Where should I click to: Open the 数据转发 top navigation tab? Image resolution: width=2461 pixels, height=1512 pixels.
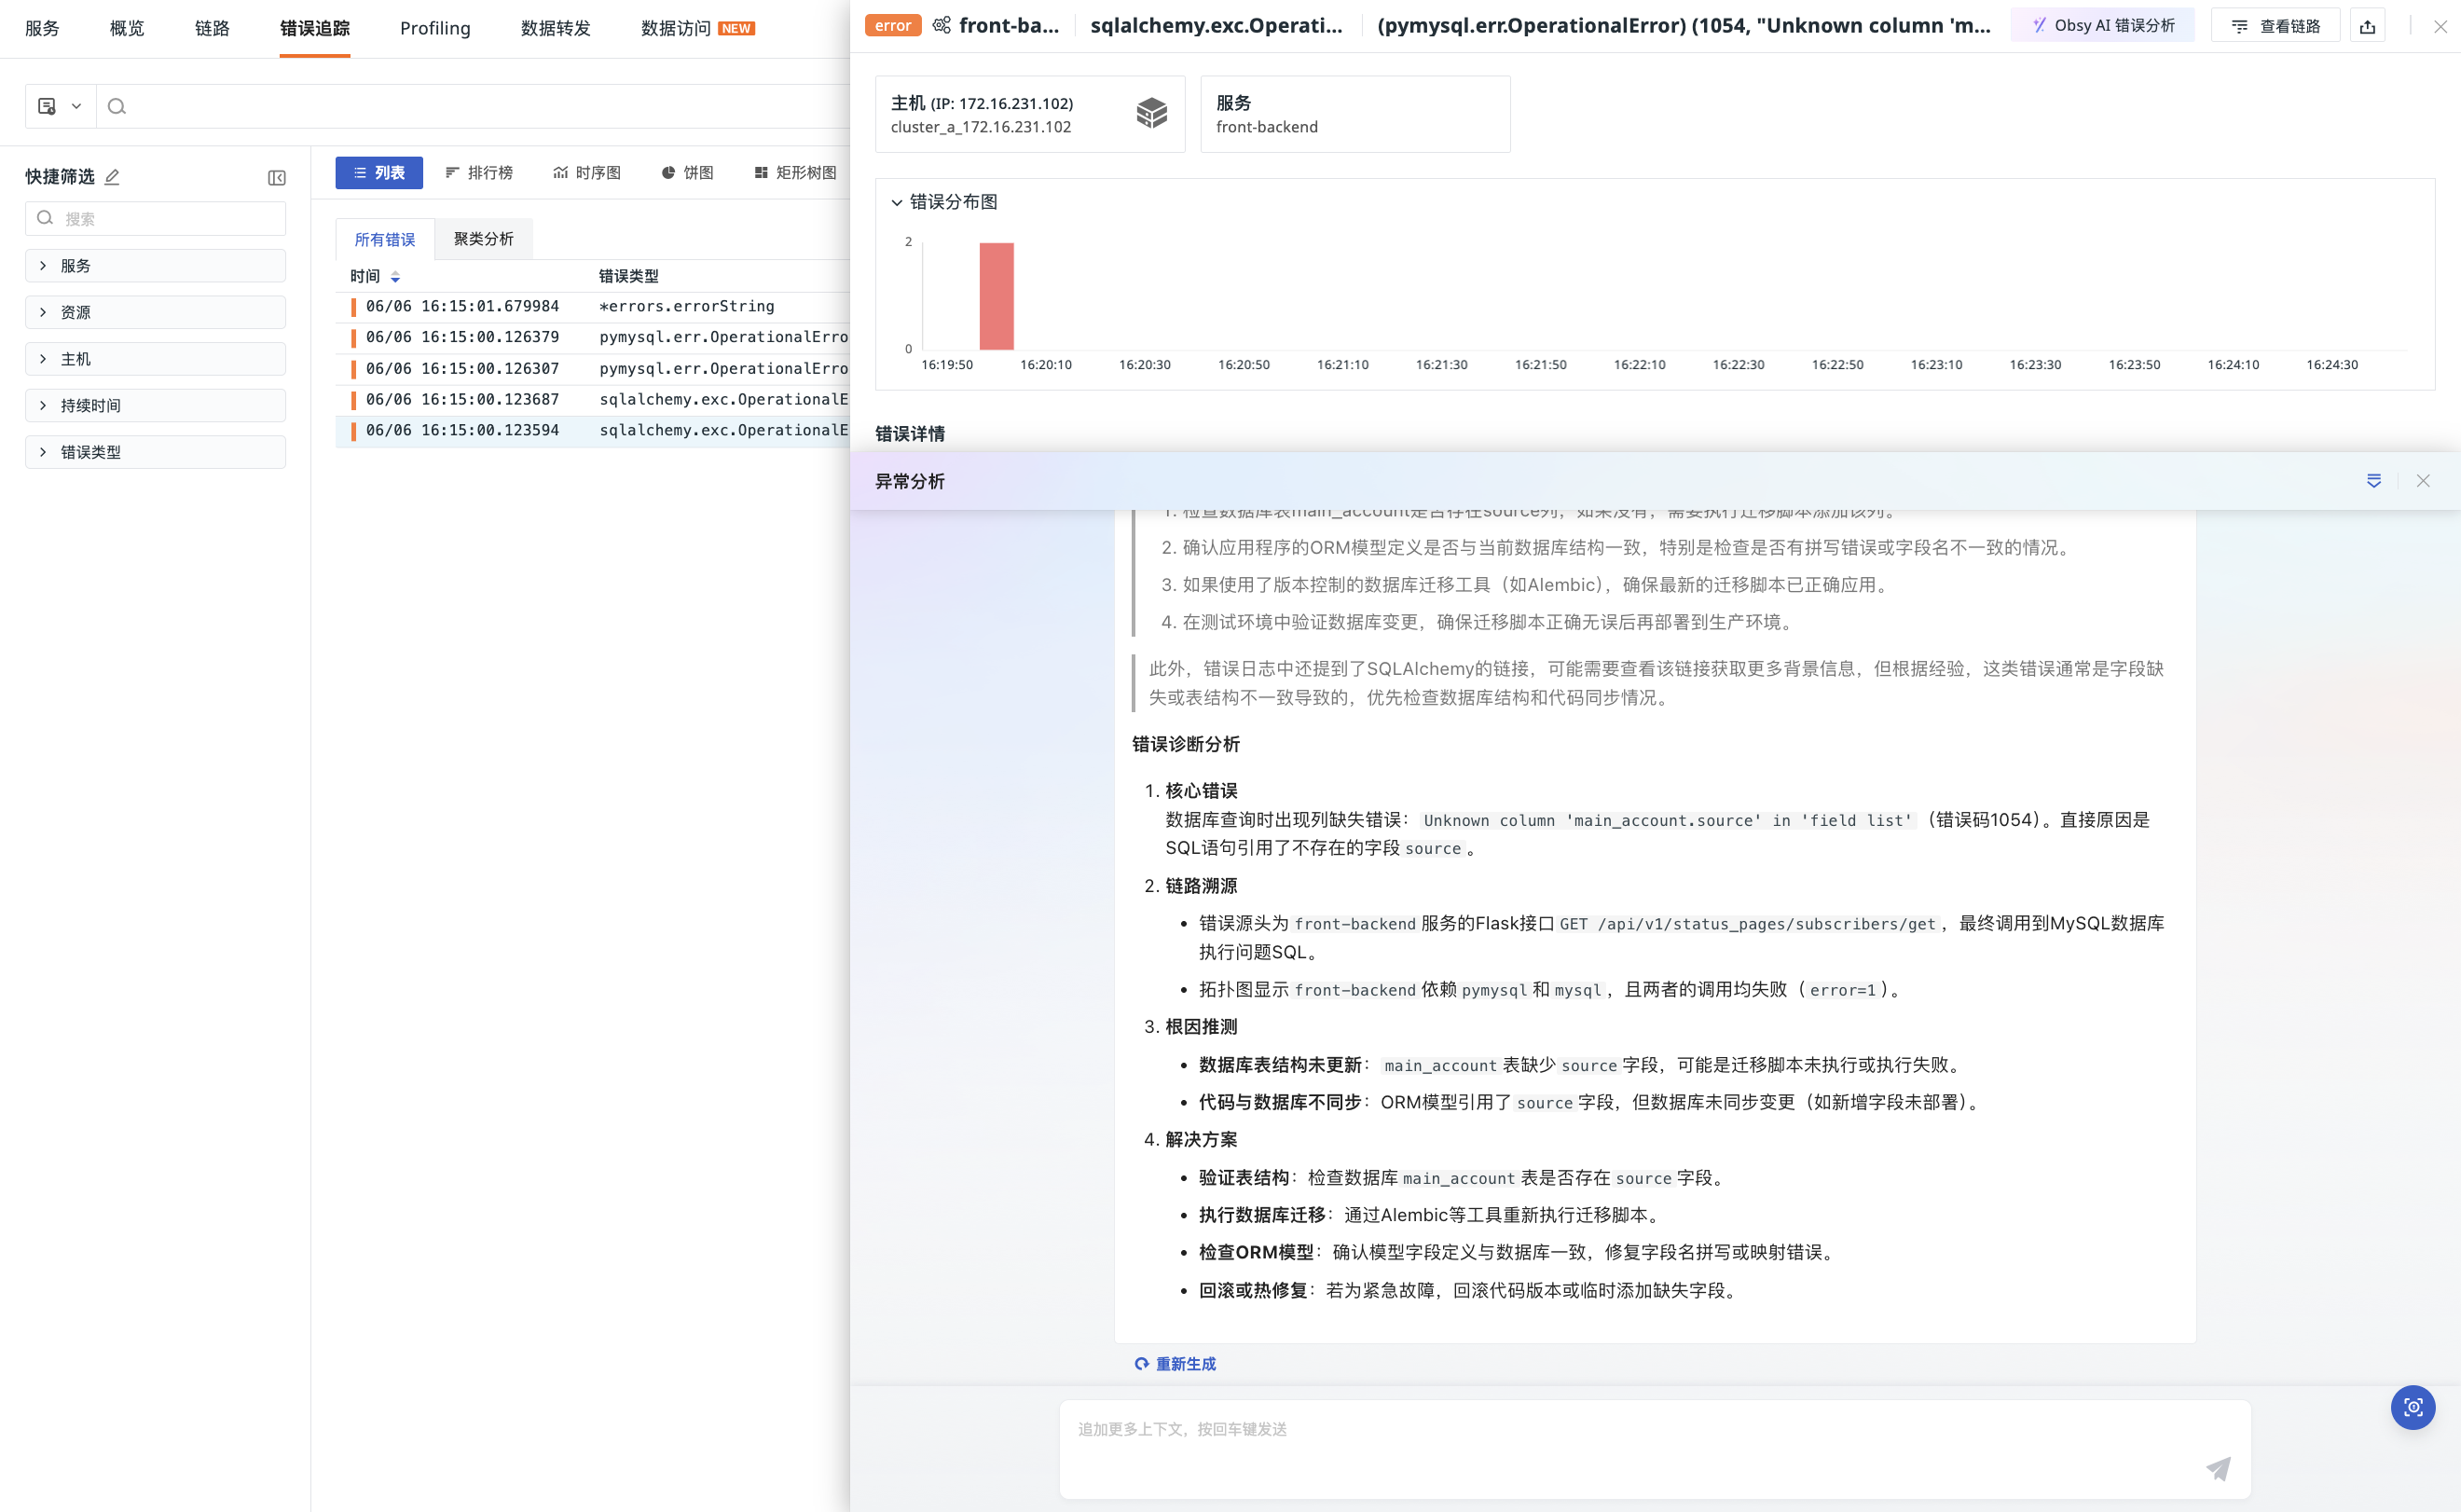[556, 28]
